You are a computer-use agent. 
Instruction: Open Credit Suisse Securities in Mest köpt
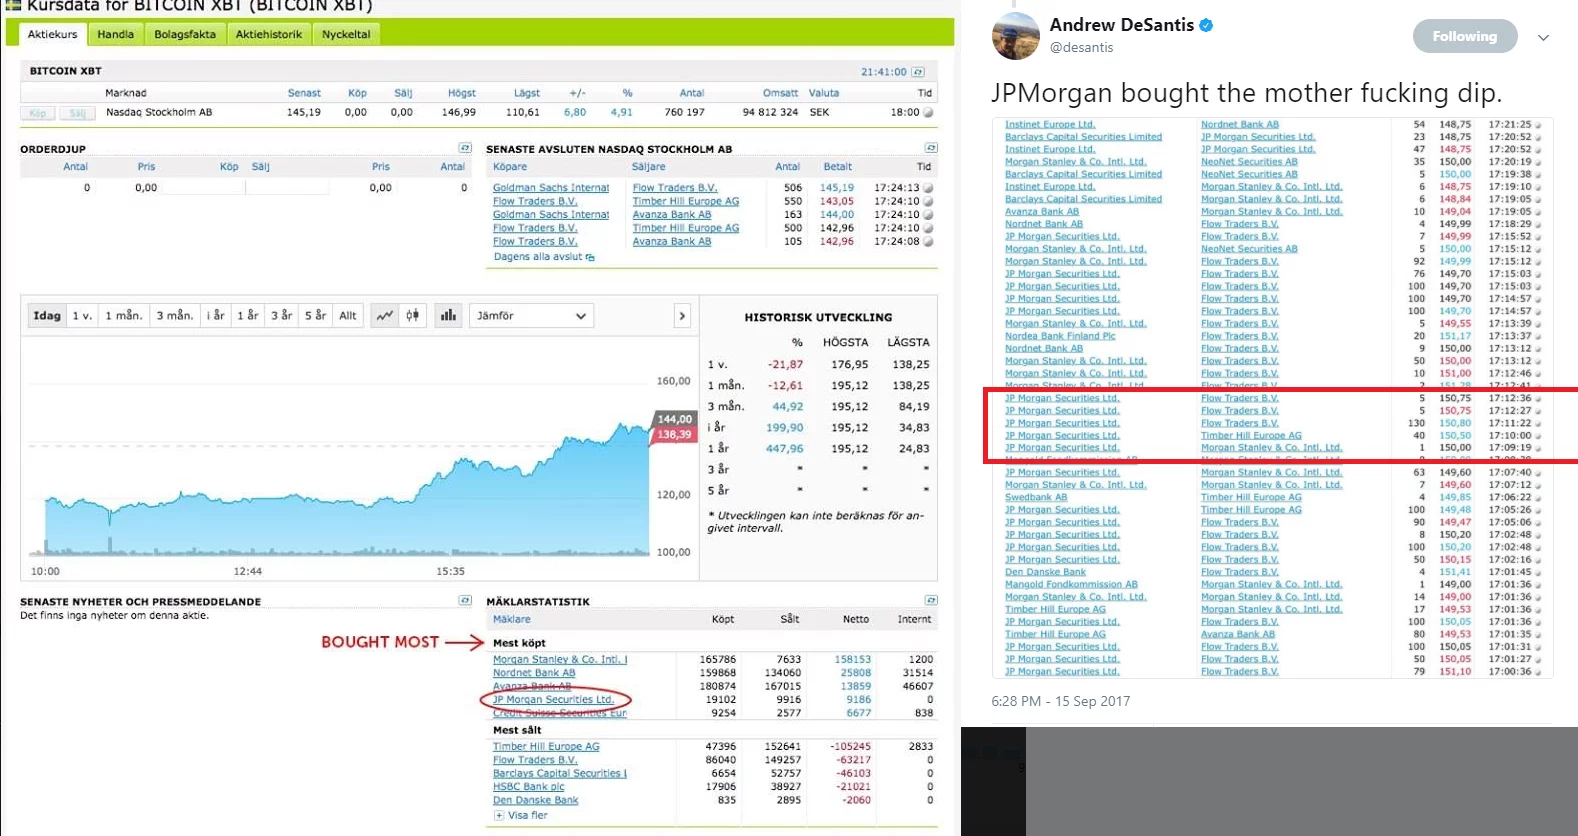click(560, 713)
